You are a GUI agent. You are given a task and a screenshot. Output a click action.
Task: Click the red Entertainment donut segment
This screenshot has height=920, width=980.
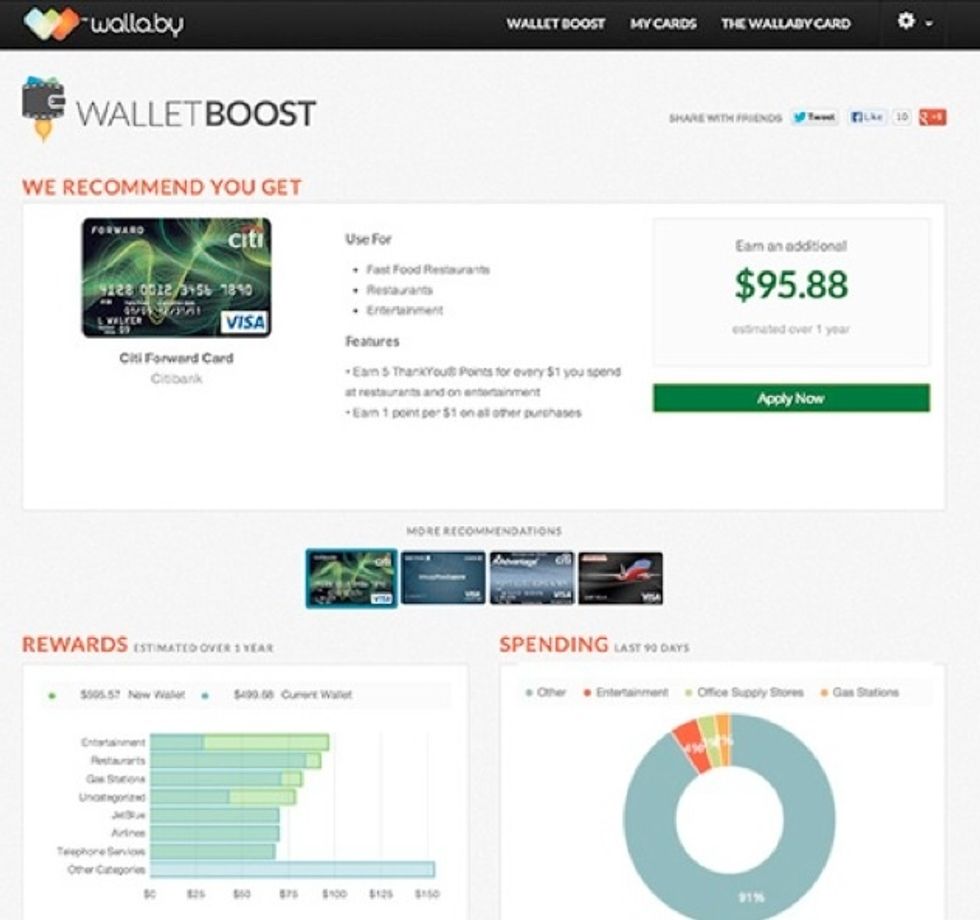pyautogui.click(x=693, y=748)
